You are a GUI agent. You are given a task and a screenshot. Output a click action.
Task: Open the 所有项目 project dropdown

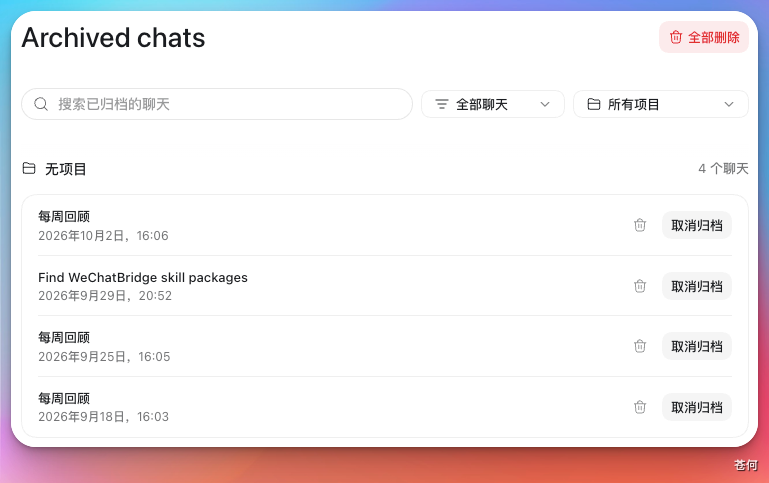point(661,104)
